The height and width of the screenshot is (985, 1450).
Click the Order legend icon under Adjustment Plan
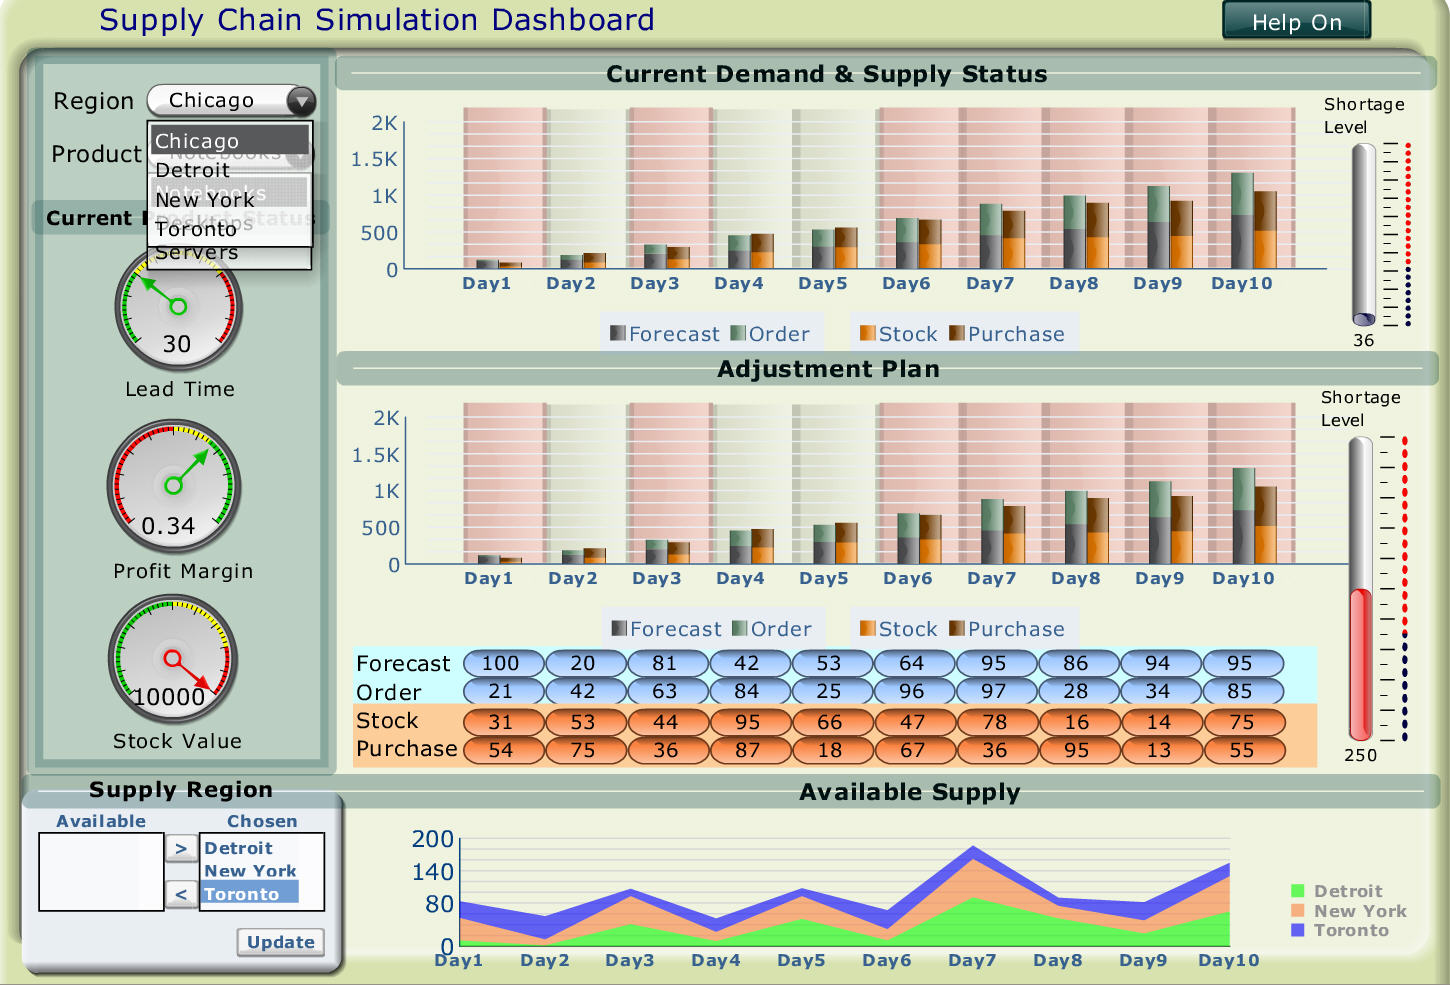pos(739,628)
